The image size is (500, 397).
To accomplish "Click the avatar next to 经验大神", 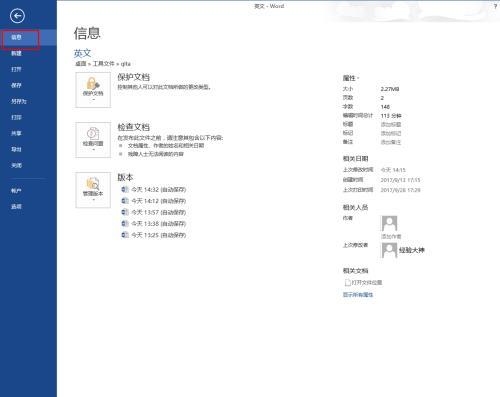I will [x=389, y=250].
